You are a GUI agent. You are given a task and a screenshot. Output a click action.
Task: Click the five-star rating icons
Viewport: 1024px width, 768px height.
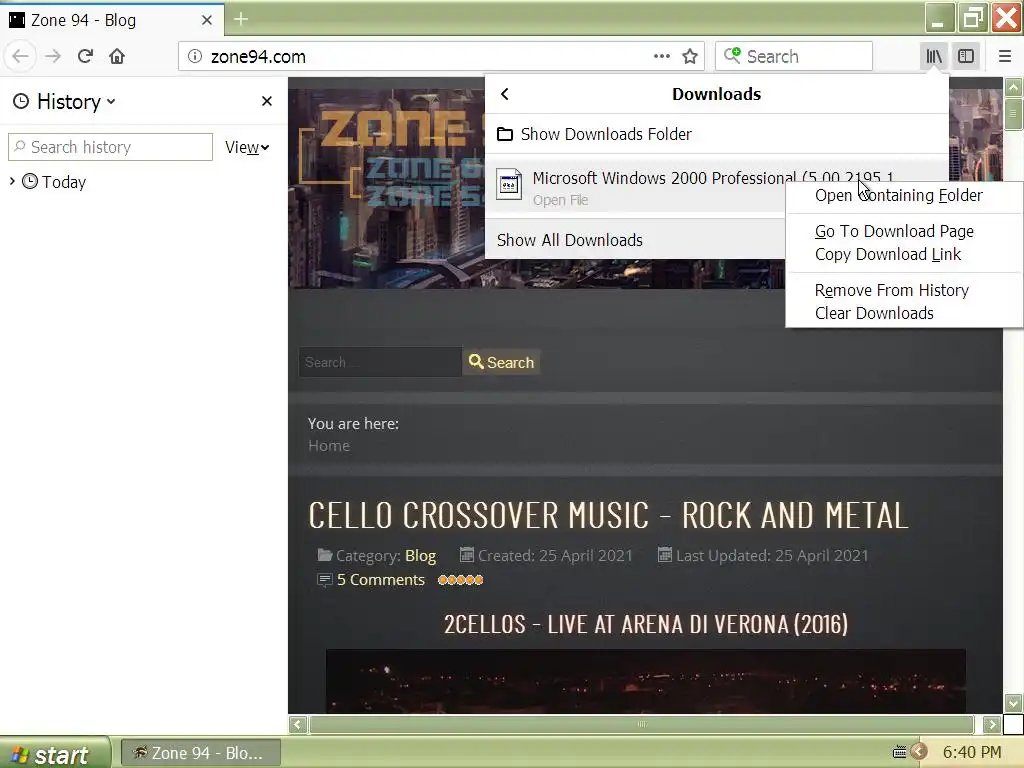click(460, 580)
